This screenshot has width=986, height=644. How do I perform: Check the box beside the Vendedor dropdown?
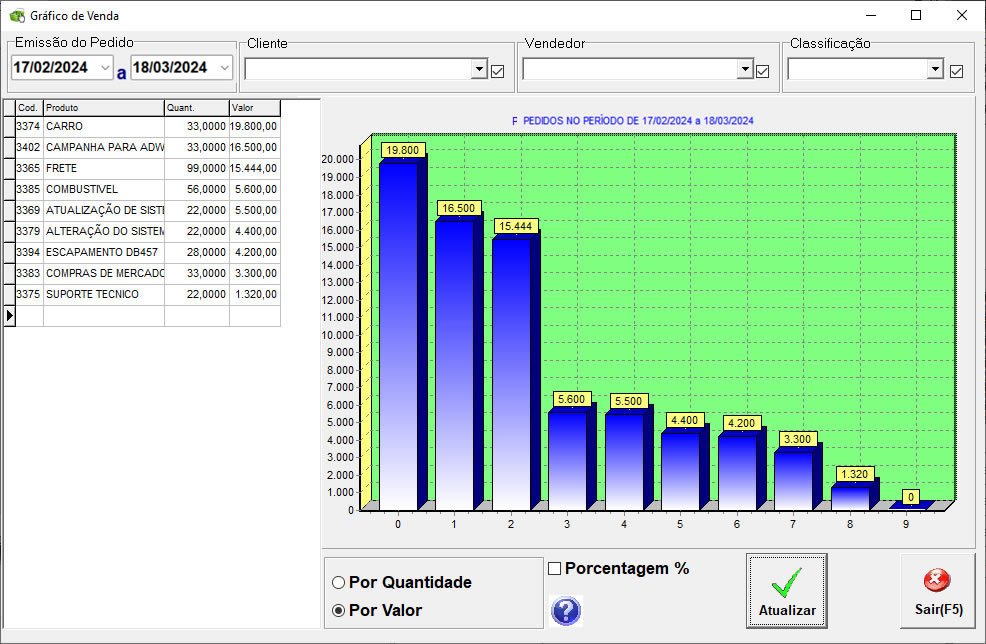click(763, 69)
